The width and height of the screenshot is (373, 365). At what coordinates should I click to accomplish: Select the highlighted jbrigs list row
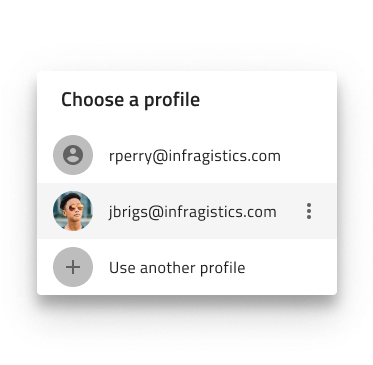187,211
